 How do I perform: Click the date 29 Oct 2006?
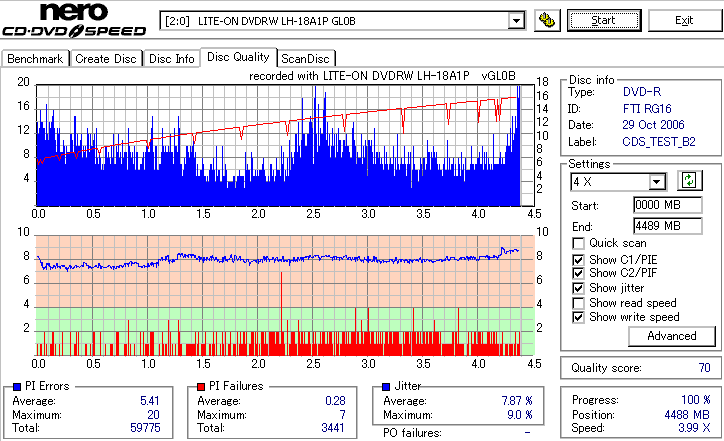click(x=653, y=125)
